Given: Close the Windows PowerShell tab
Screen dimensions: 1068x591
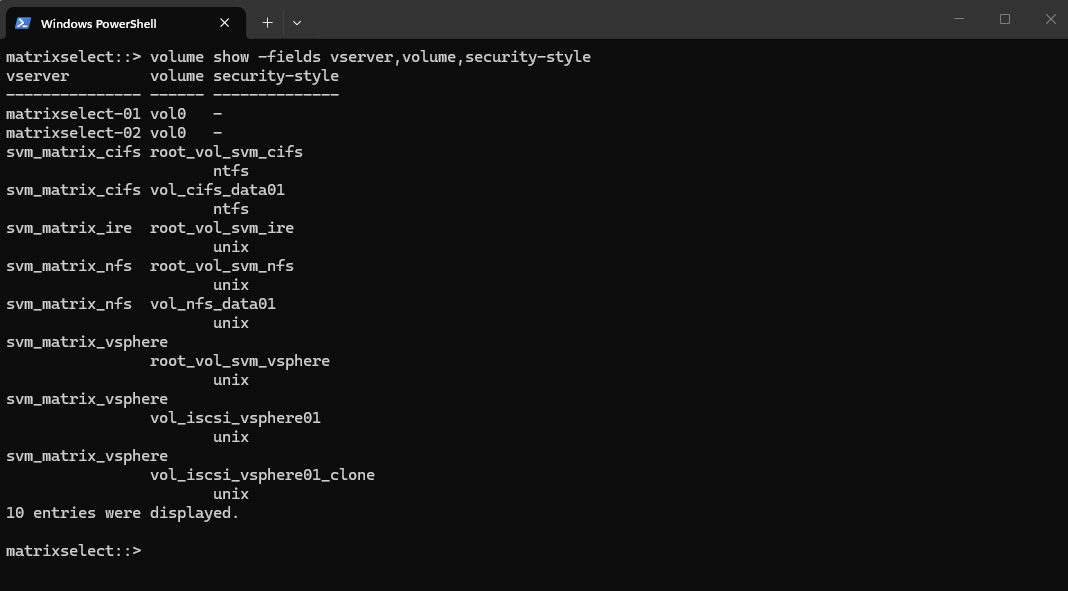Looking at the screenshot, I should (224, 23).
